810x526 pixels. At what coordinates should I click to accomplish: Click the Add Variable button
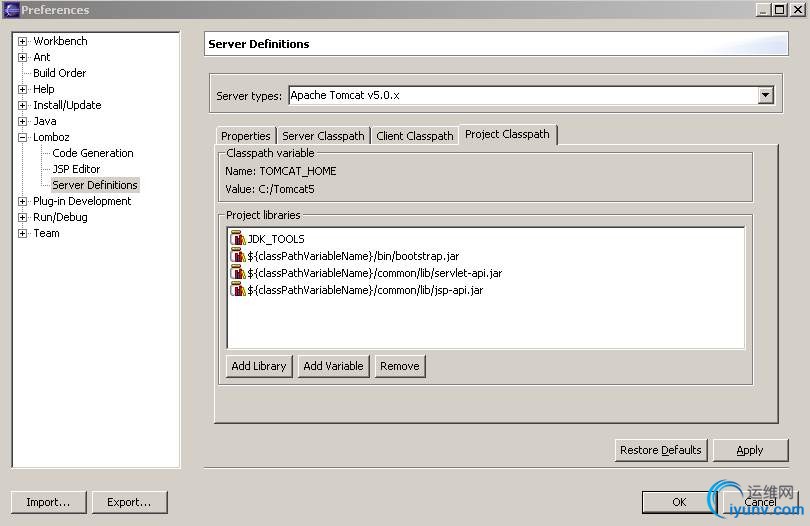coord(333,366)
